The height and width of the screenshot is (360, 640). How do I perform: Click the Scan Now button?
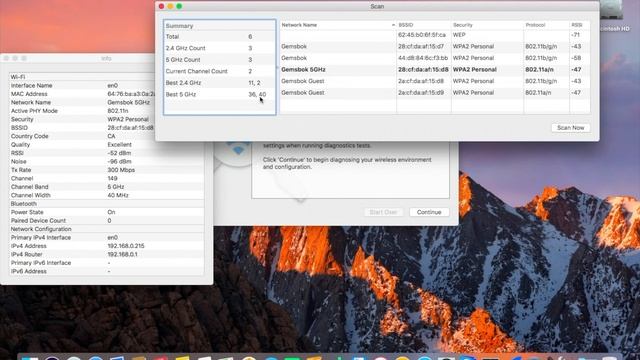[570, 128]
